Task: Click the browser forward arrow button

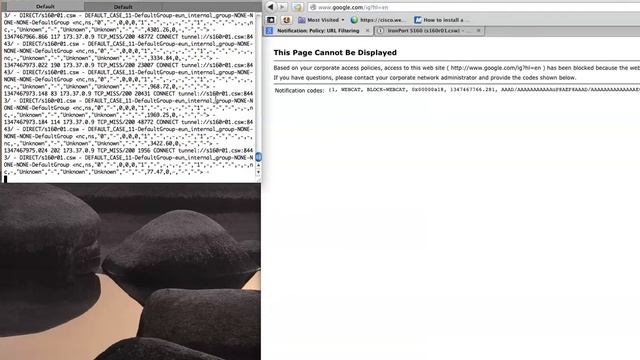Action: click(282, 7)
